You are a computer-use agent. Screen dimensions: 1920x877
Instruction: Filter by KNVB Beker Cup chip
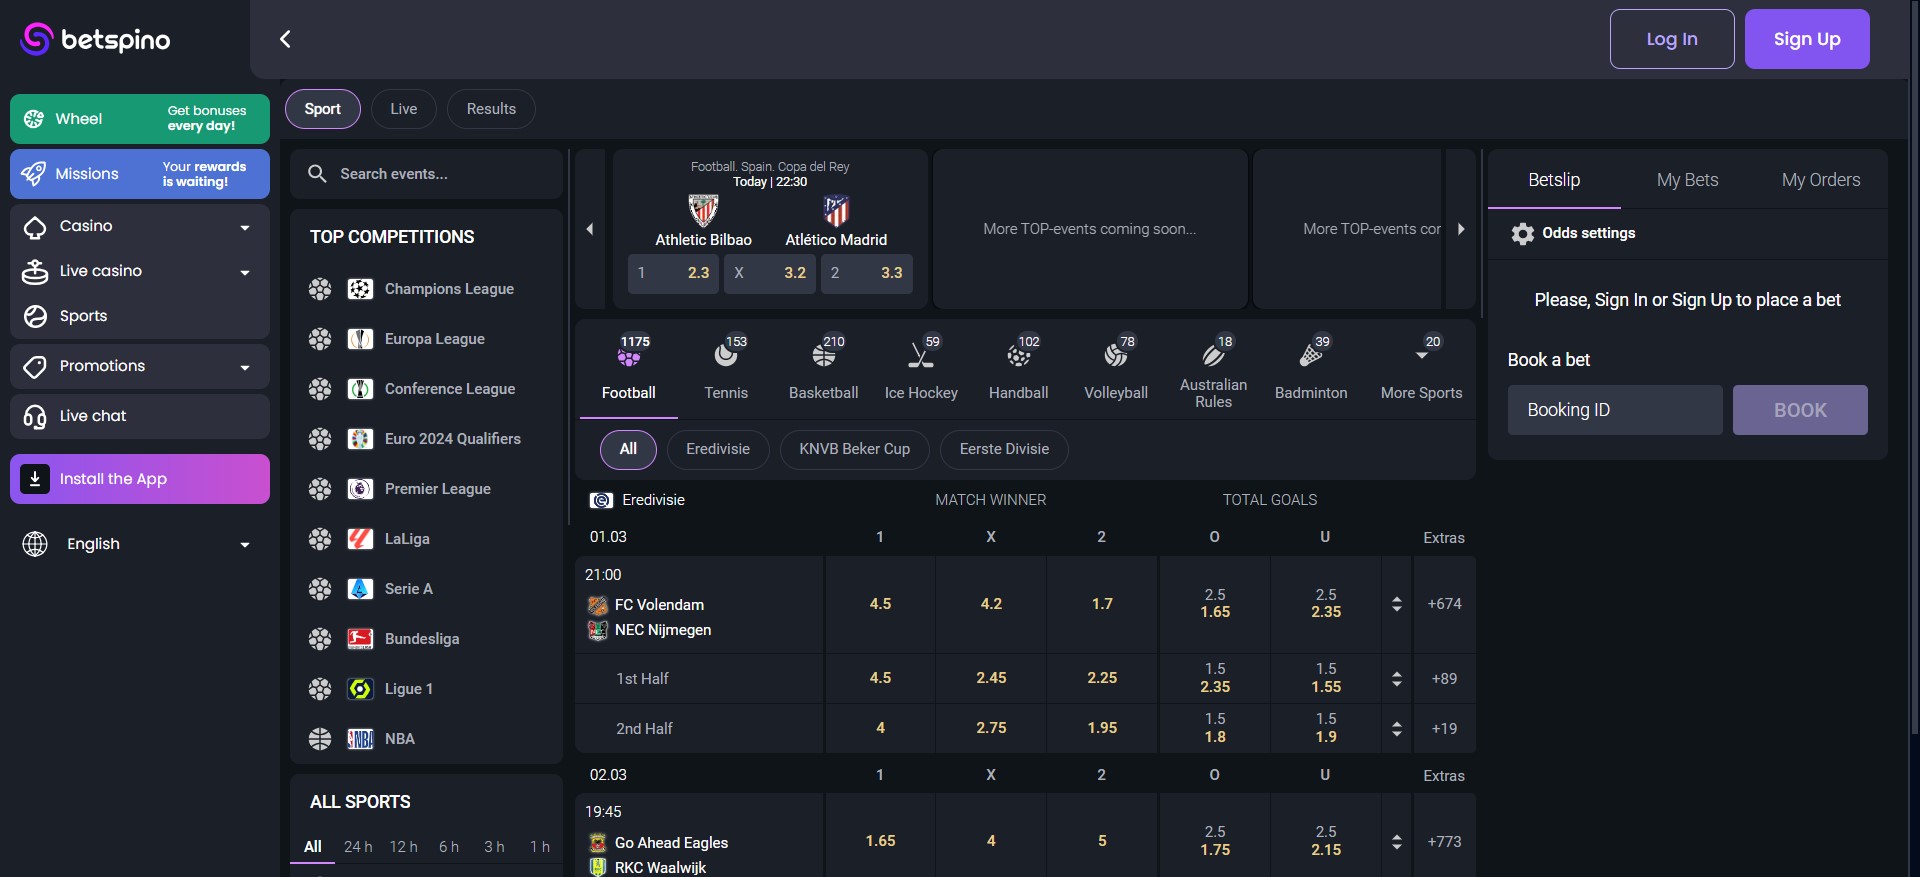(855, 449)
